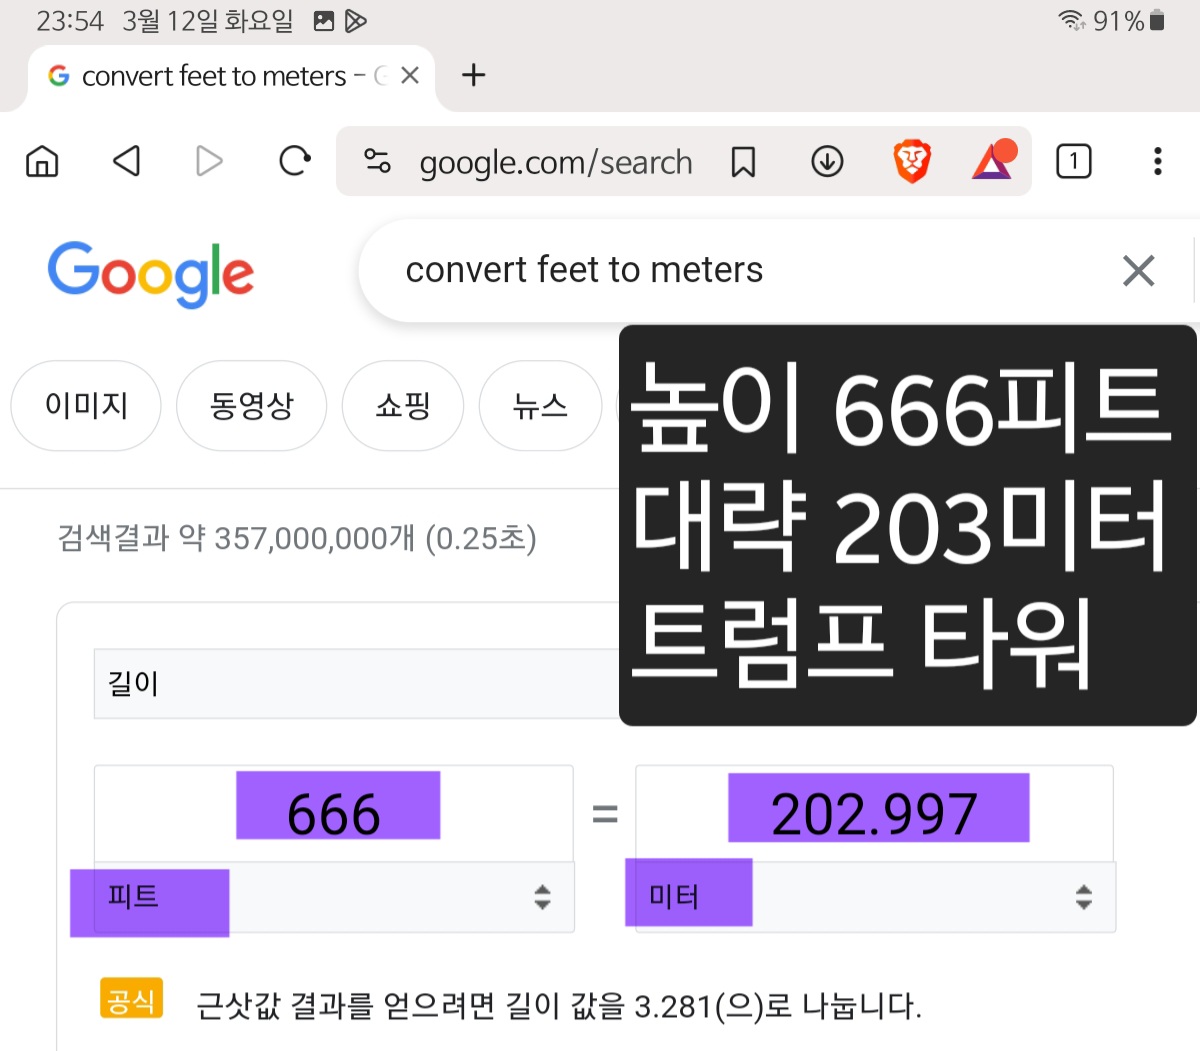
Task: Click the google.com/search address bar
Action: (555, 162)
